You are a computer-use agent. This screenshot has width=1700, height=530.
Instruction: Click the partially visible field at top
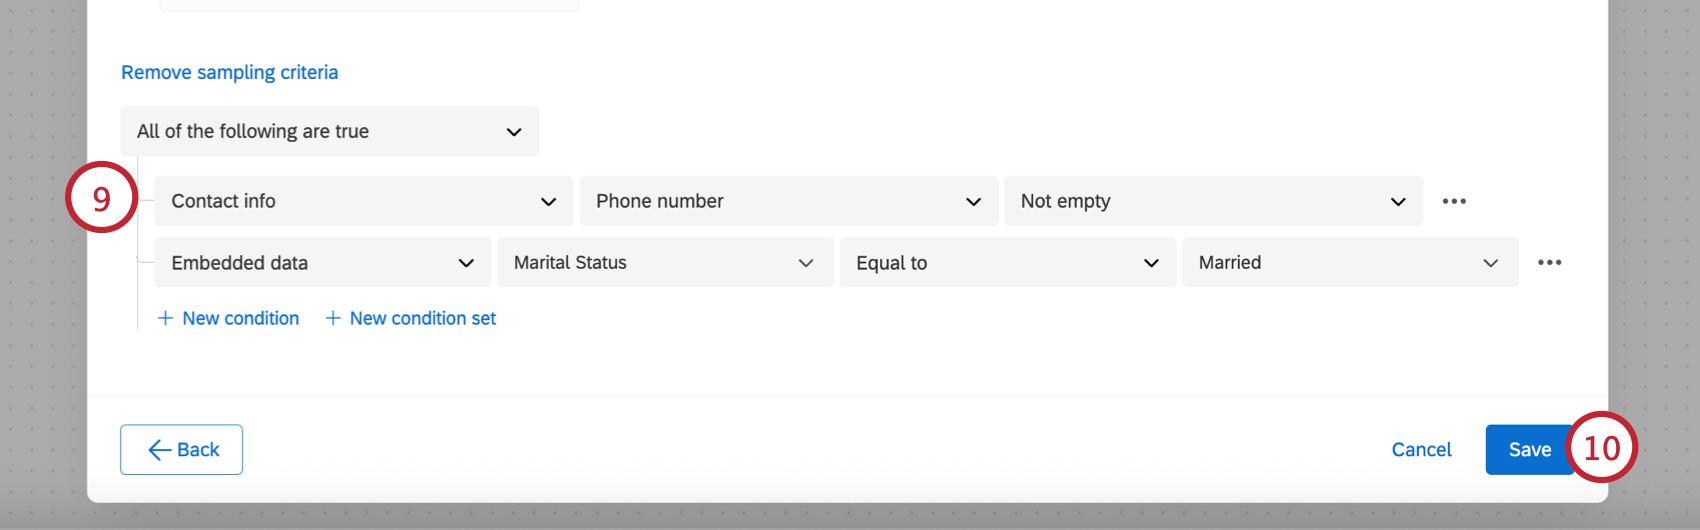click(x=369, y=5)
